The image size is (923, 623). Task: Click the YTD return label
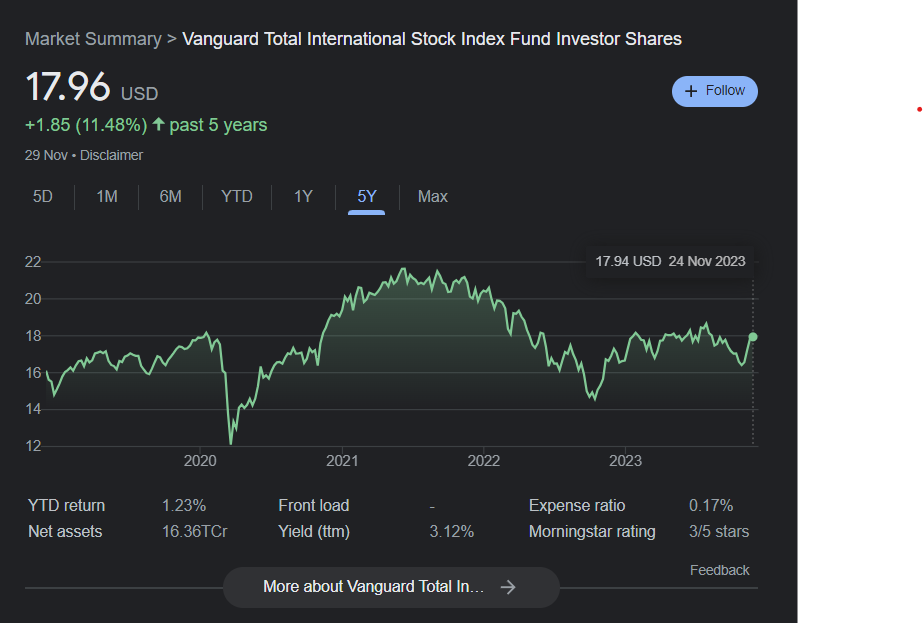pyautogui.click(x=67, y=505)
